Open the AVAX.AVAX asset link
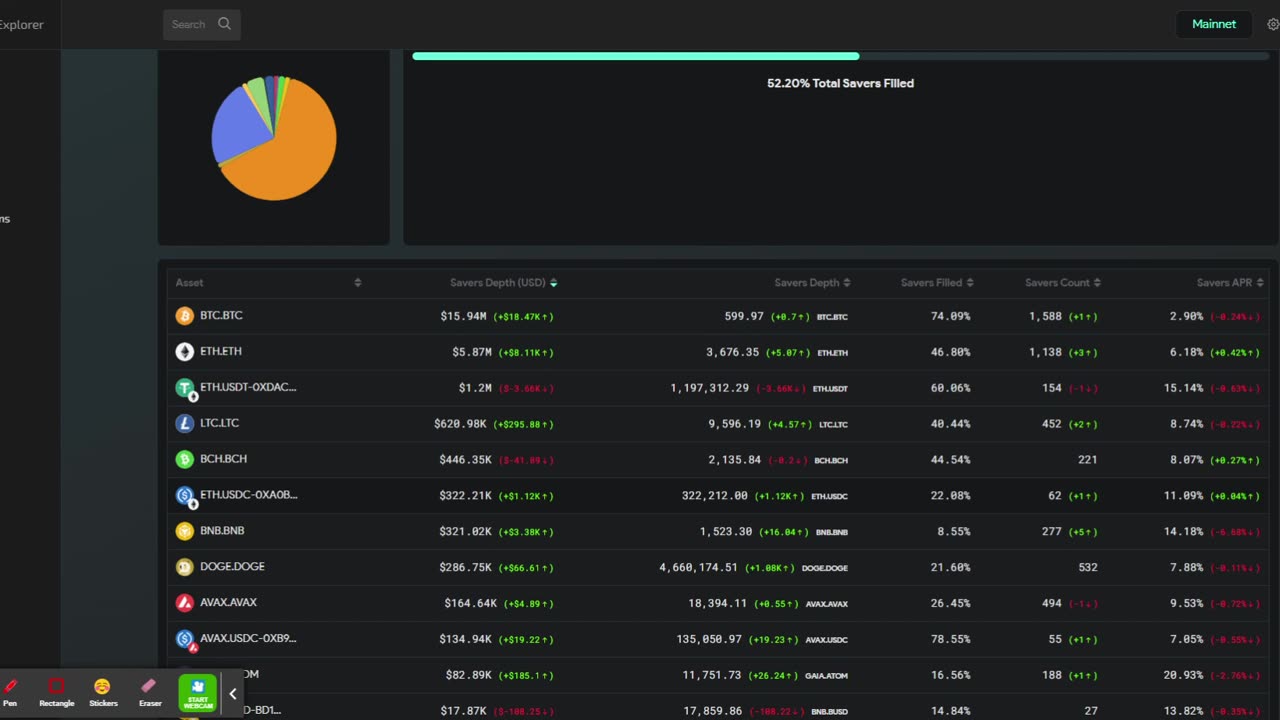Viewport: 1280px width, 720px height. (x=228, y=603)
